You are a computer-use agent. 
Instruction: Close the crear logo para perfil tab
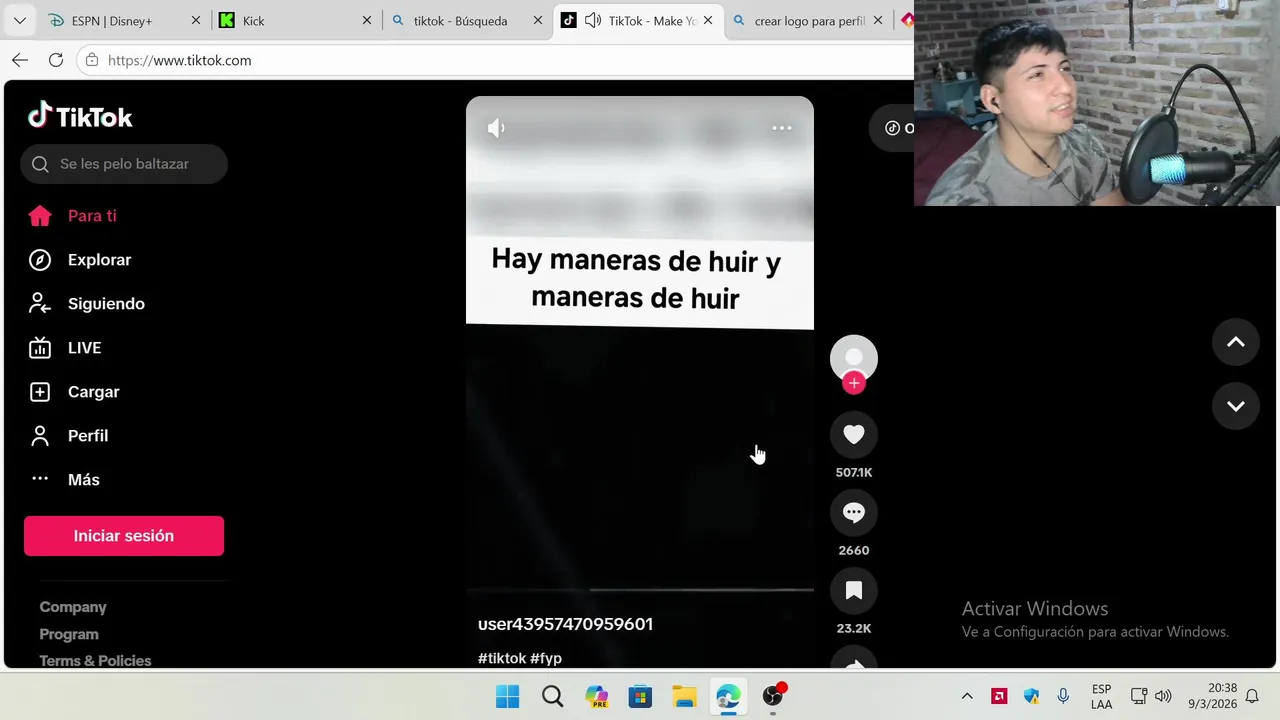click(878, 20)
